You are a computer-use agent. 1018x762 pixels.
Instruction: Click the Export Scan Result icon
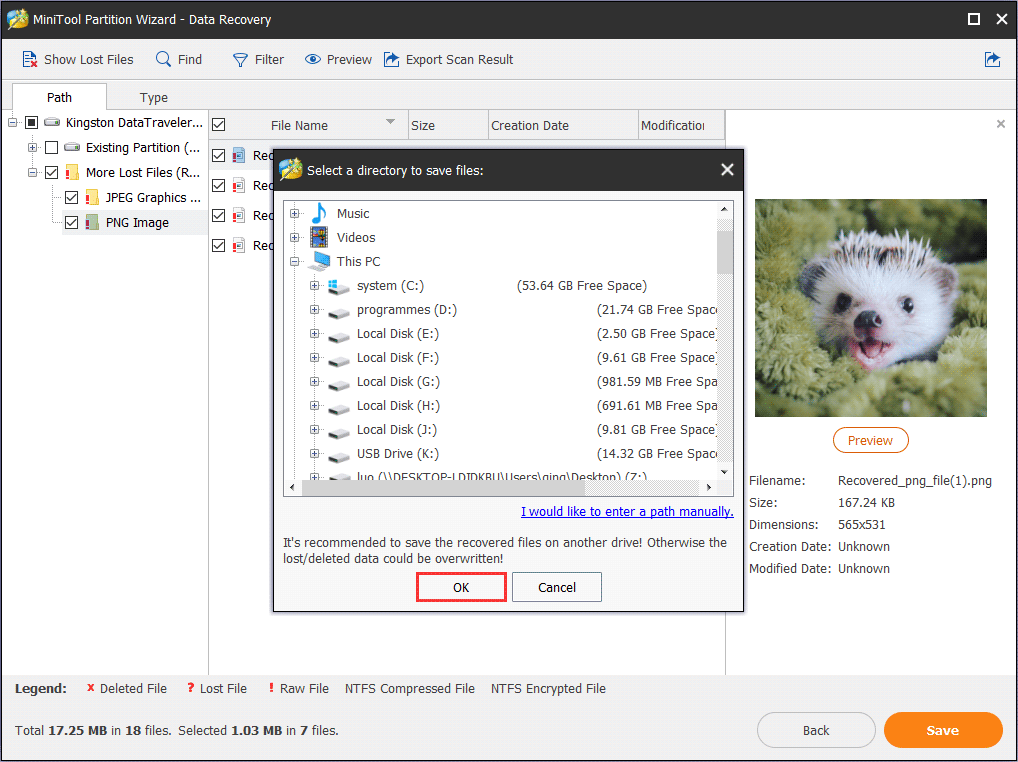tap(391, 60)
